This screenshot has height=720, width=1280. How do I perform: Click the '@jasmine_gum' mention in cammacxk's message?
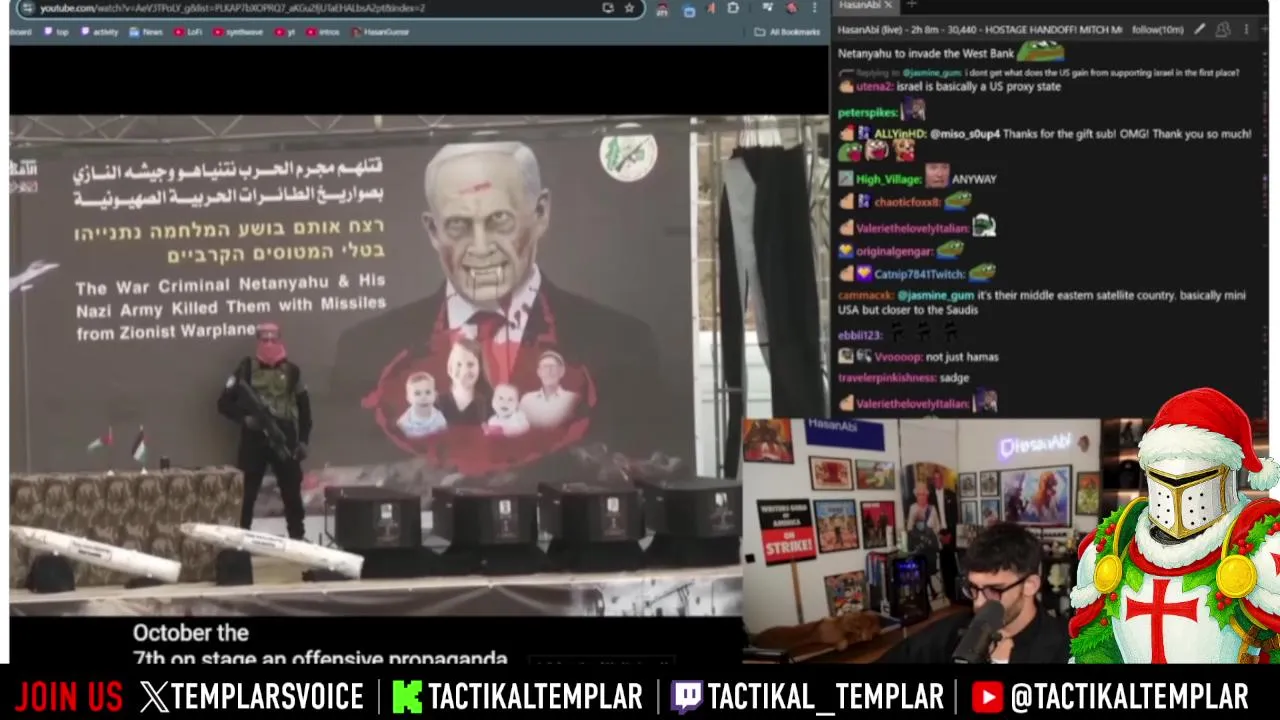click(935, 296)
